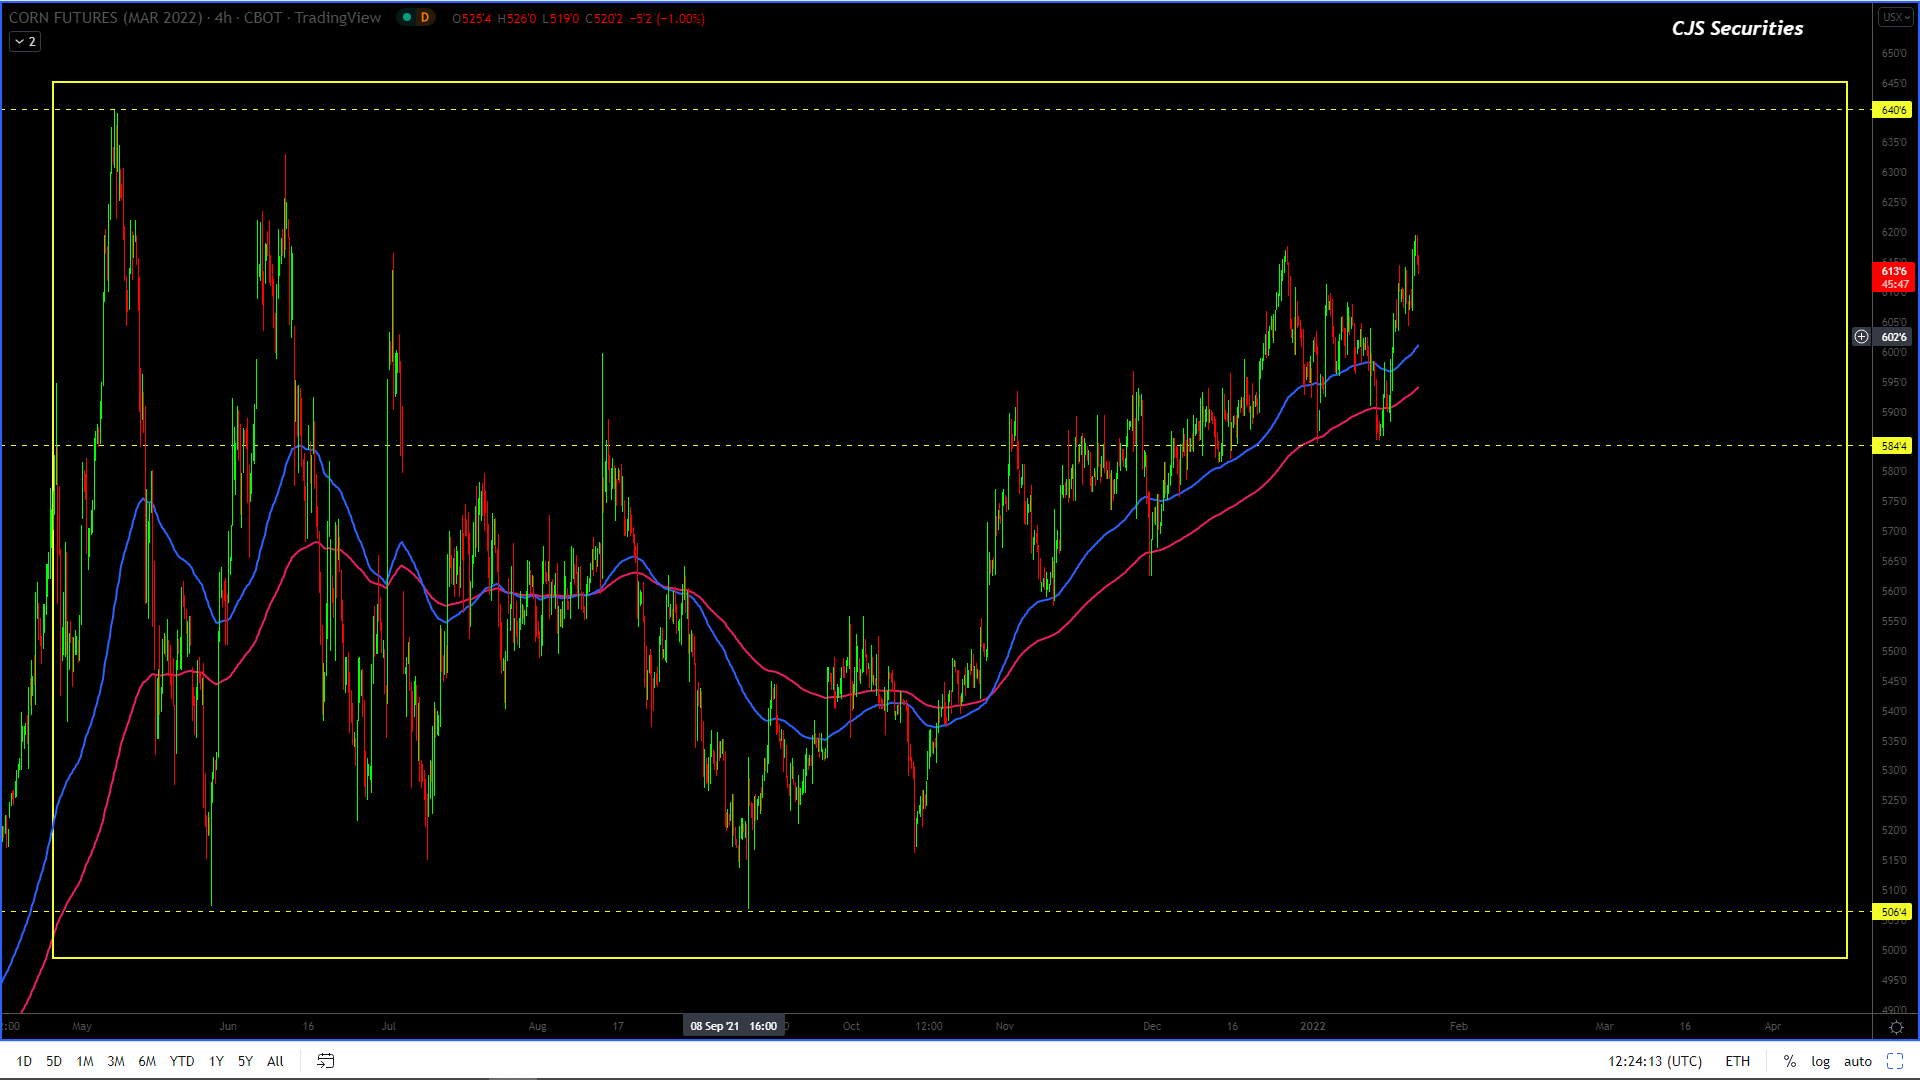Open the ETH session dropdown
The height and width of the screenshot is (1080, 1920).
click(1737, 1061)
